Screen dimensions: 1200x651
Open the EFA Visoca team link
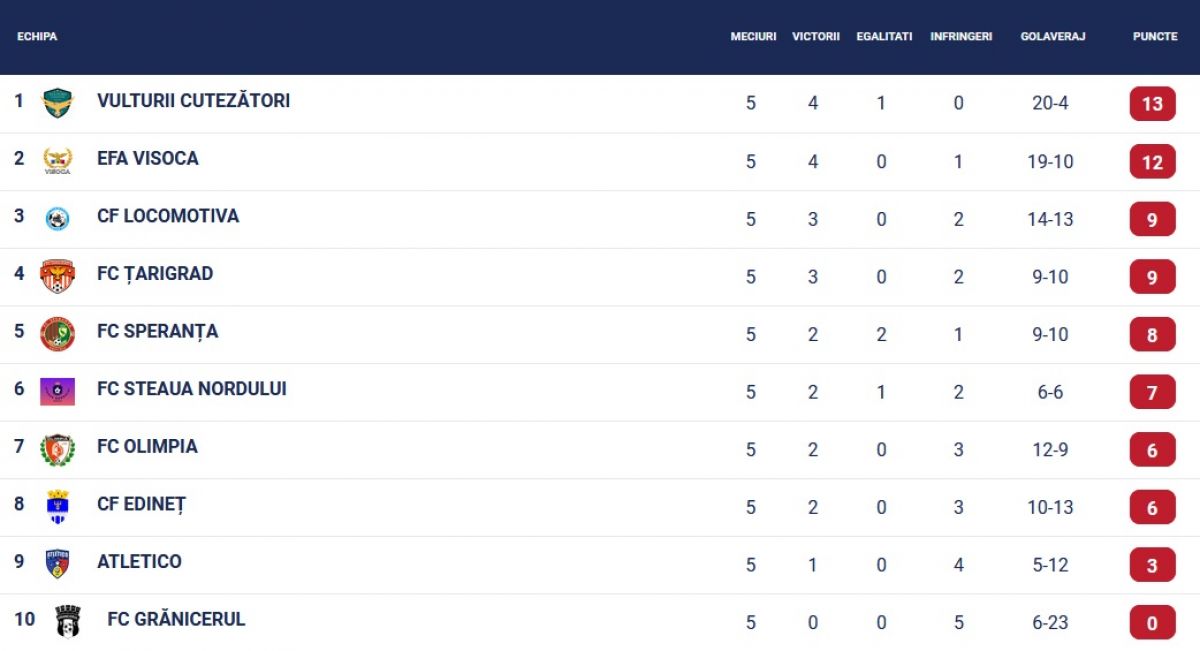coord(147,158)
